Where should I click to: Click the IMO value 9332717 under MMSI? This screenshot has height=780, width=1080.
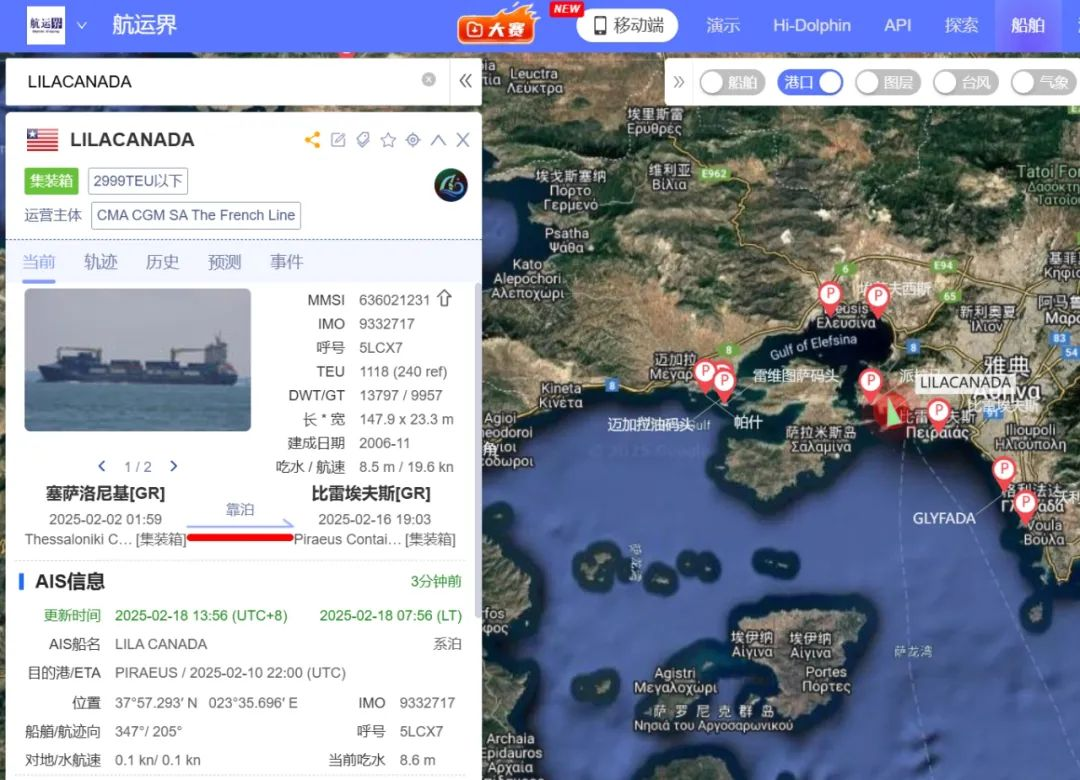point(387,324)
